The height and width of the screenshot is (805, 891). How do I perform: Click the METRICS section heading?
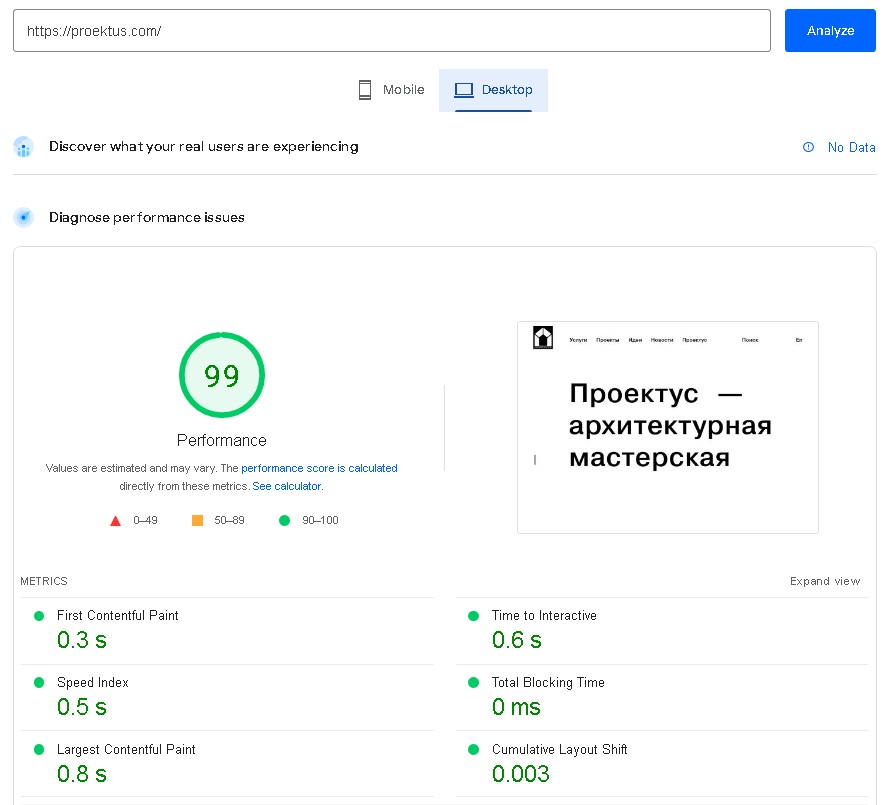[x=44, y=581]
